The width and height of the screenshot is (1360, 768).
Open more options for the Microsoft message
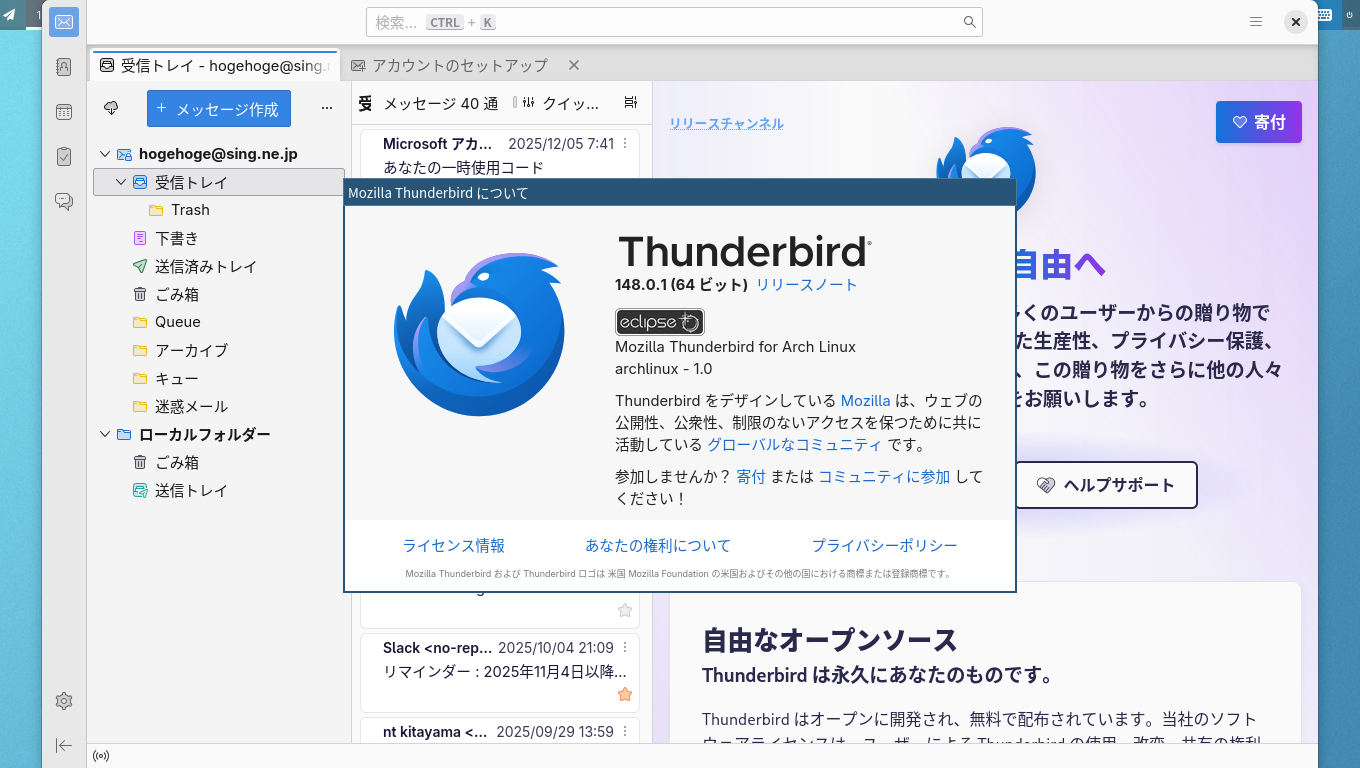pos(626,144)
